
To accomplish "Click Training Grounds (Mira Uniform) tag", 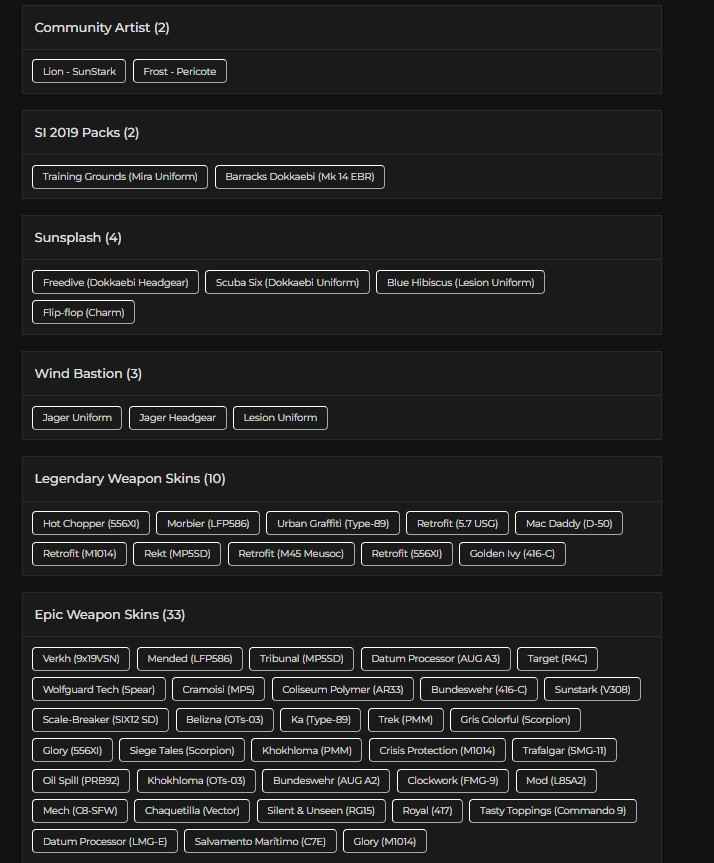I will coord(120,177).
